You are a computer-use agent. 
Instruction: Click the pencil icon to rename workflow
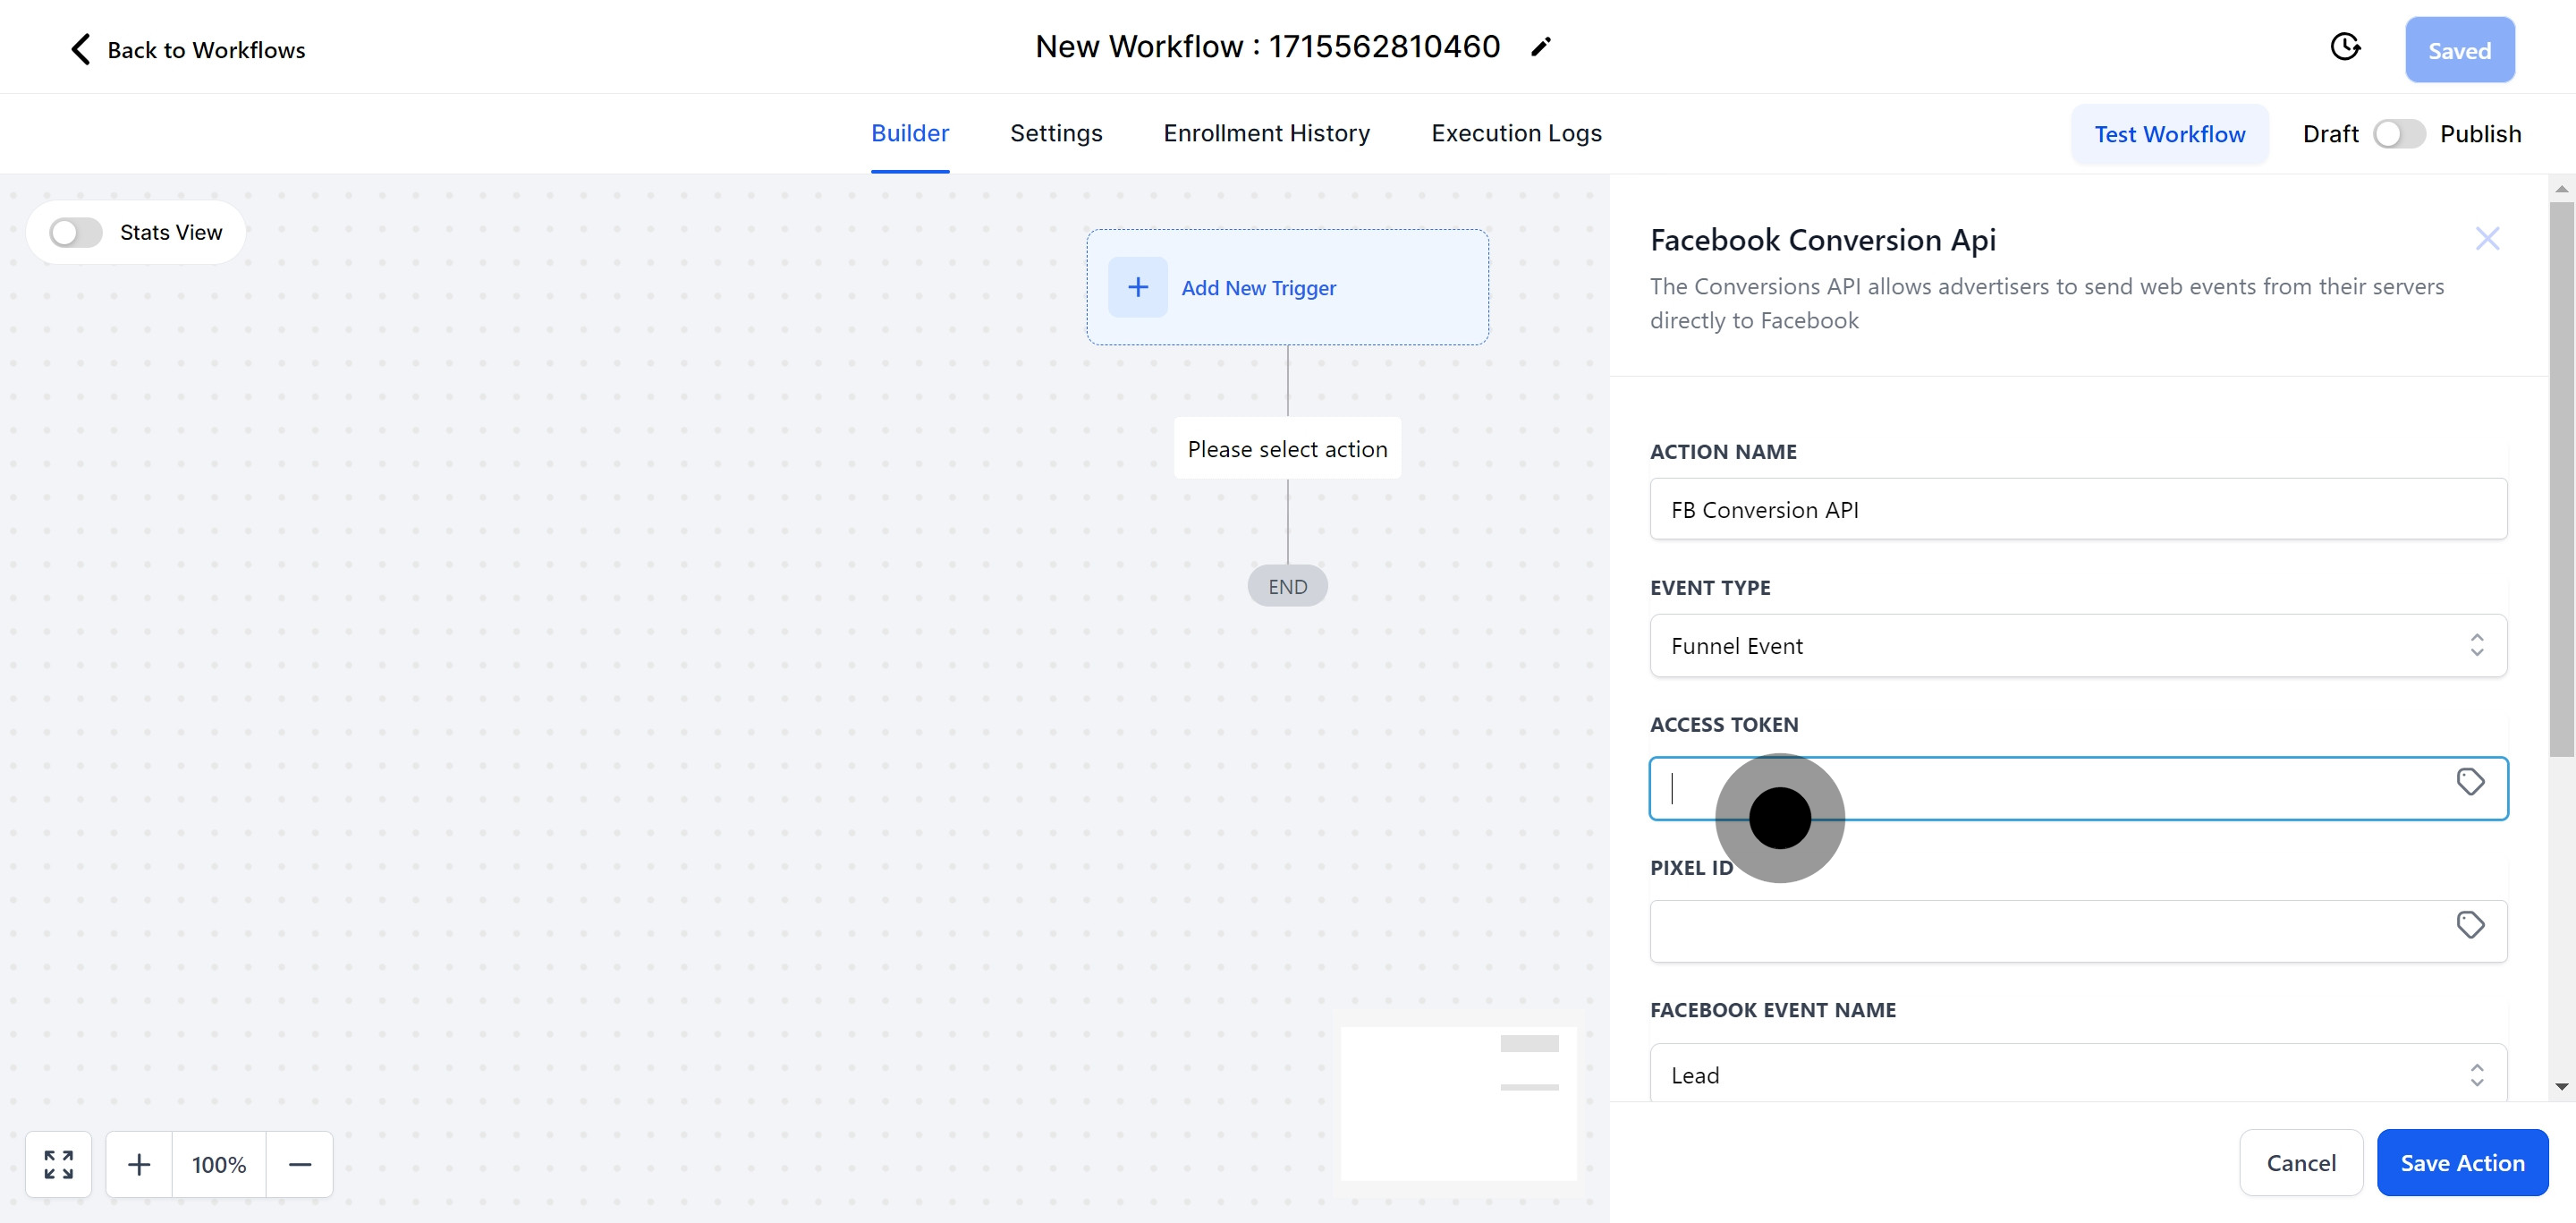1540,47
